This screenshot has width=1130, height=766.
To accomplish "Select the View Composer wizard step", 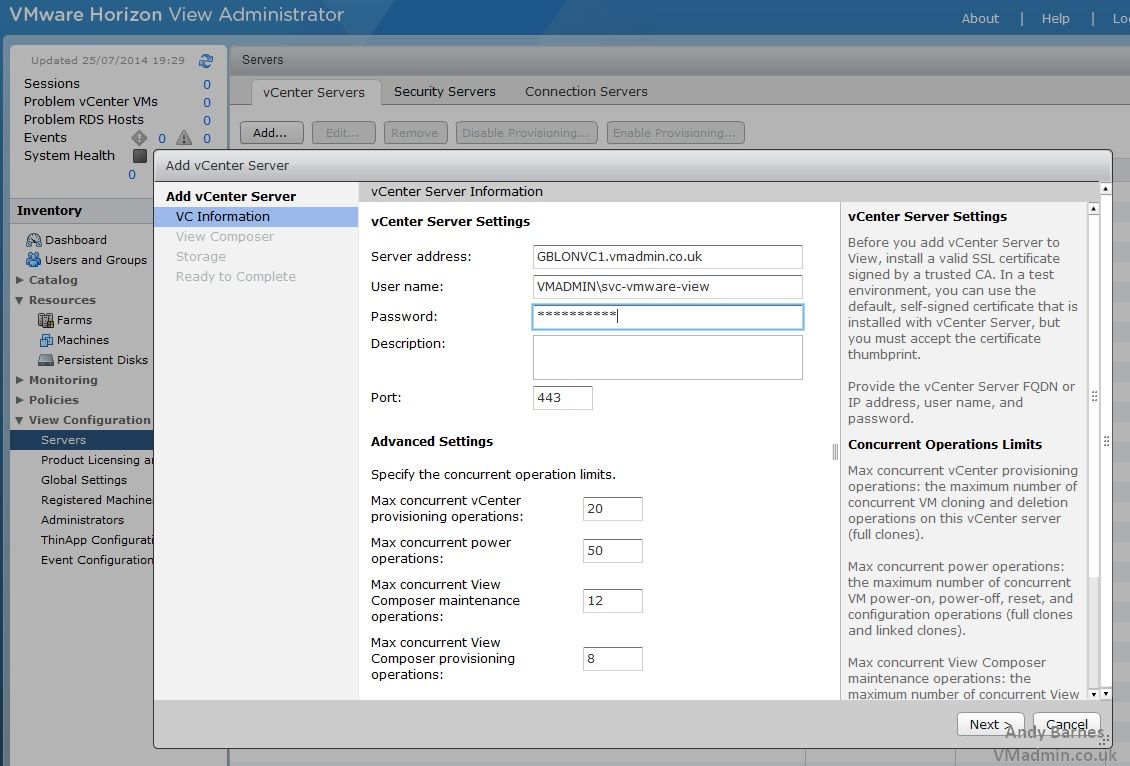I will click(x=225, y=236).
